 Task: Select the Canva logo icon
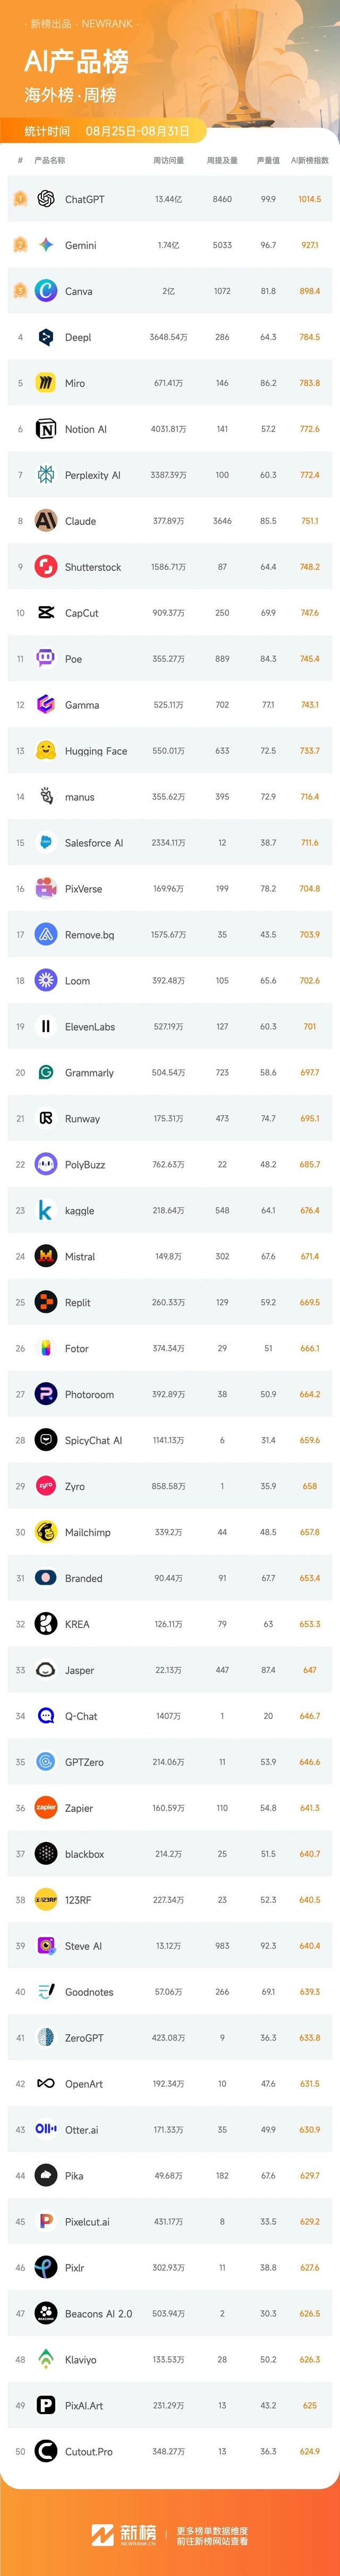[46, 291]
